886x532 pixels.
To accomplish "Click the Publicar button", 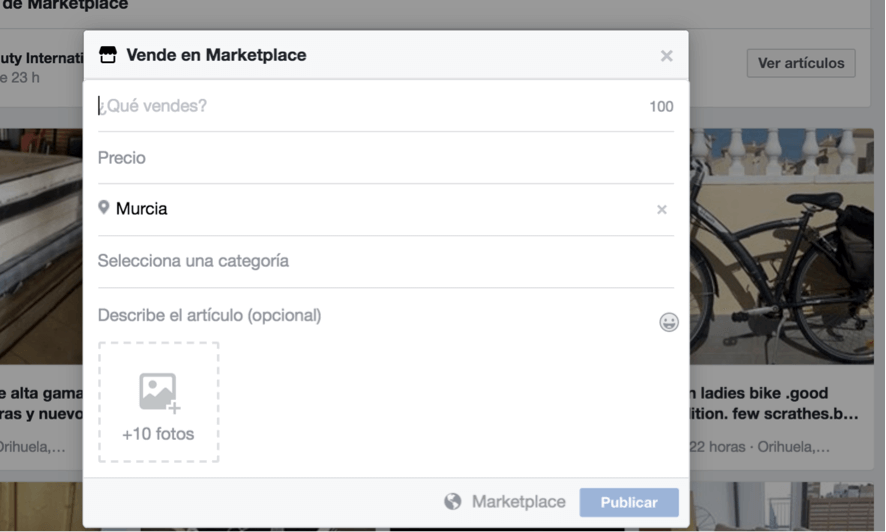I will click(x=629, y=502).
